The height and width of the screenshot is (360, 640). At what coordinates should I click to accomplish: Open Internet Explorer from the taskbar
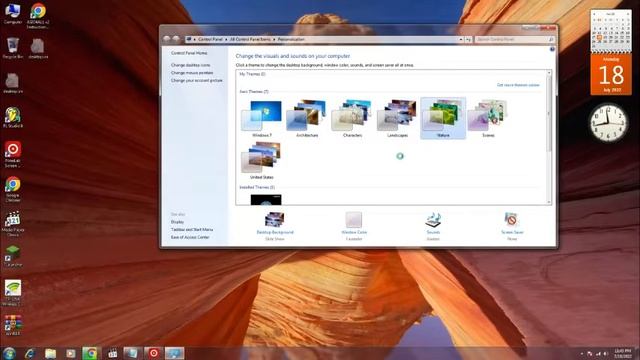click(30, 353)
